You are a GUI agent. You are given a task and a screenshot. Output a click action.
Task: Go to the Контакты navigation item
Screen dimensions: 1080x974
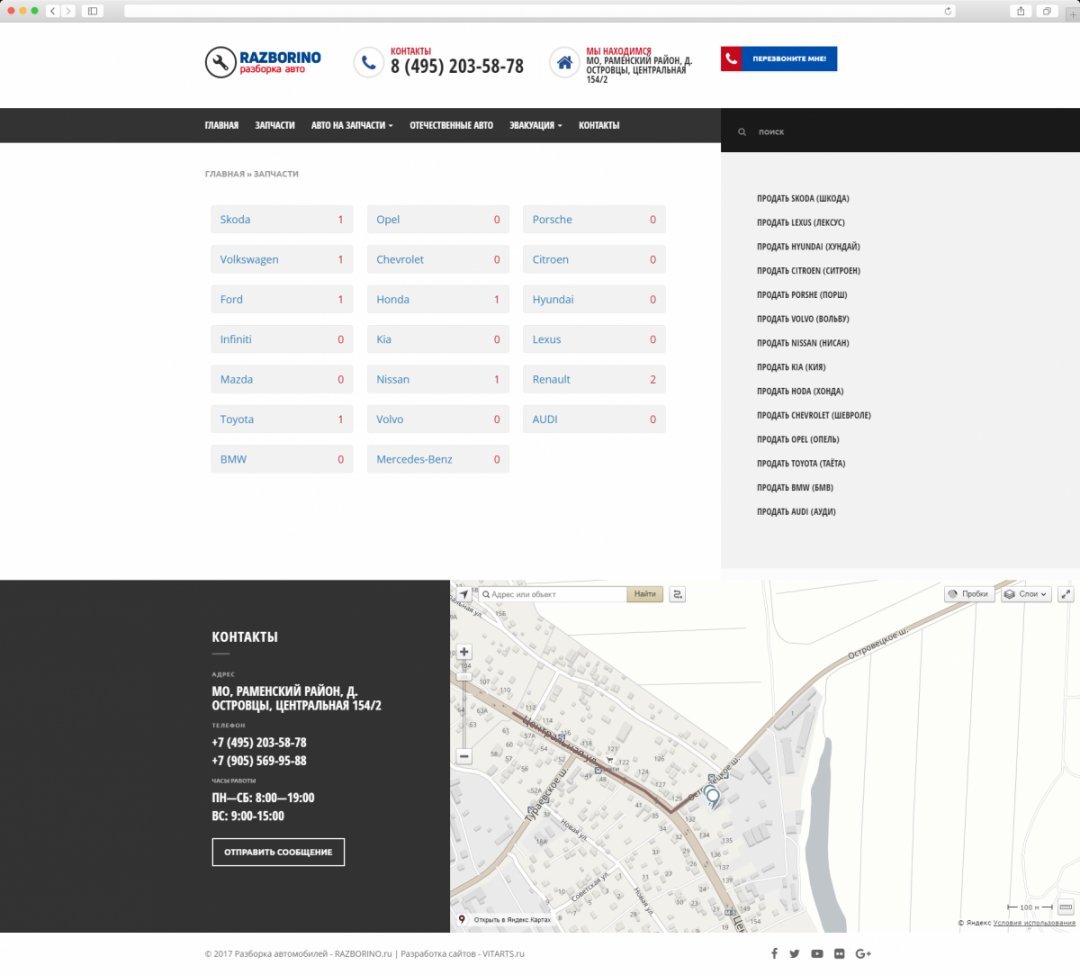599,125
